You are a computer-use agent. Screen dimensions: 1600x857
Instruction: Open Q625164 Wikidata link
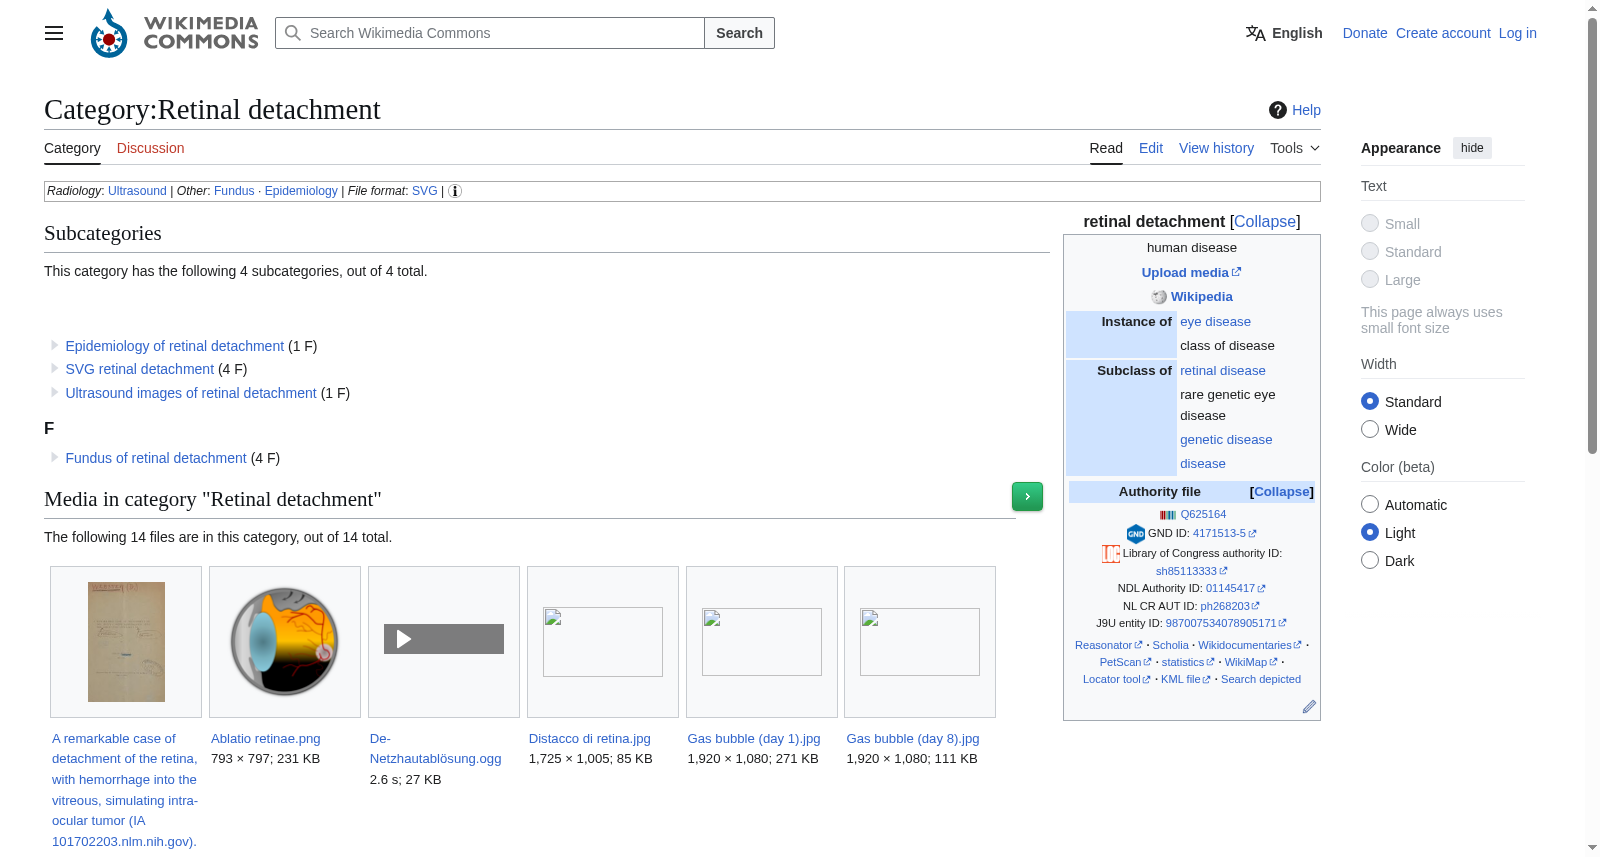click(x=1203, y=515)
